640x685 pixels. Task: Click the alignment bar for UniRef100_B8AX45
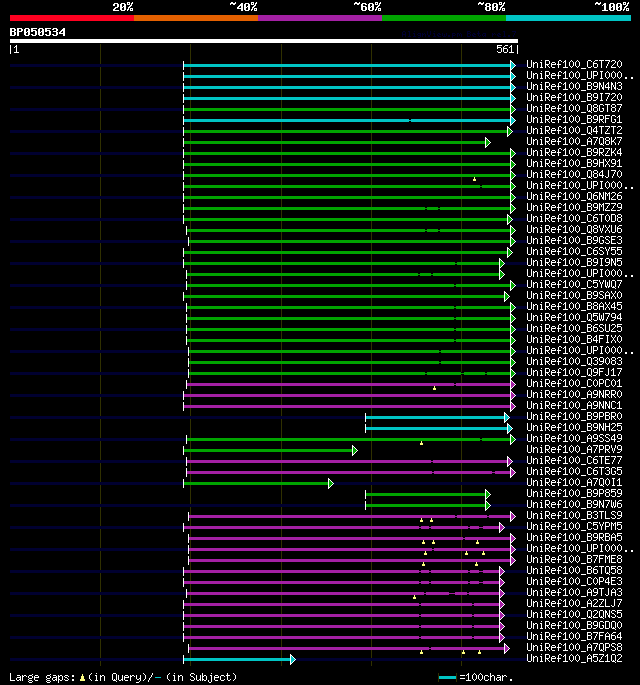(351, 308)
